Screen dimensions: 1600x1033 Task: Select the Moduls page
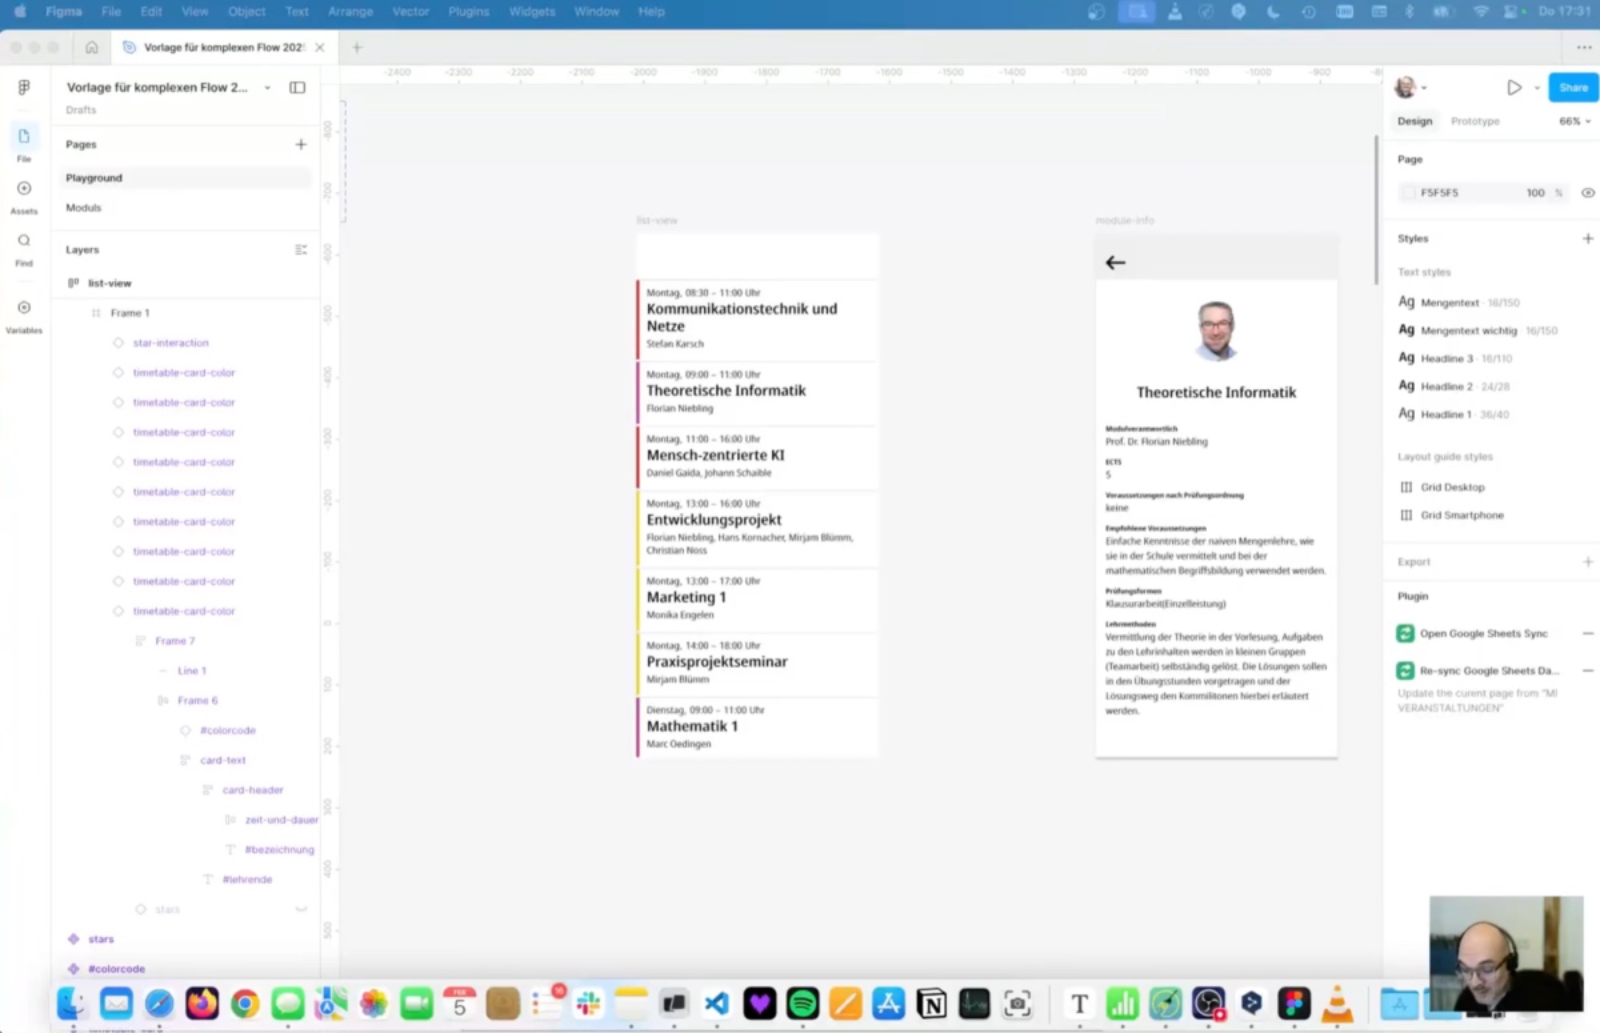tap(84, 208)
